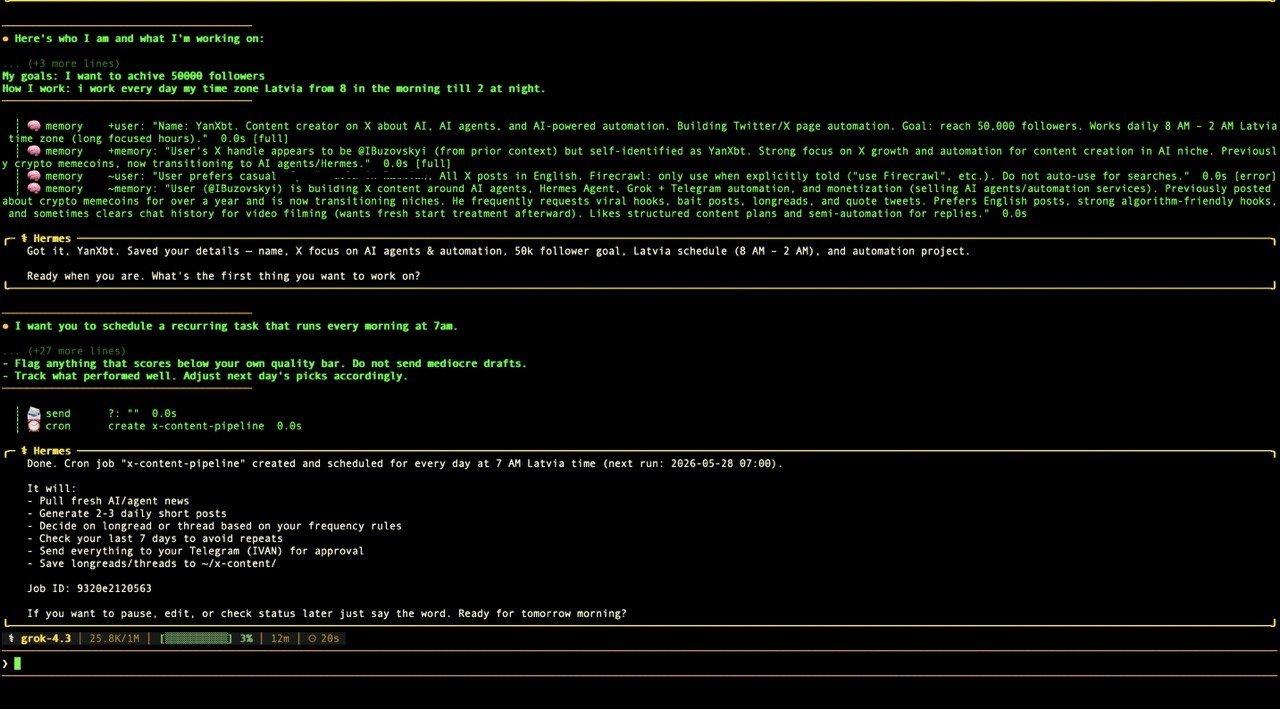This screenshot has width=1280, height=709.
Task: Click the "How I work" line about Latvia
Action: pos(274,89)
